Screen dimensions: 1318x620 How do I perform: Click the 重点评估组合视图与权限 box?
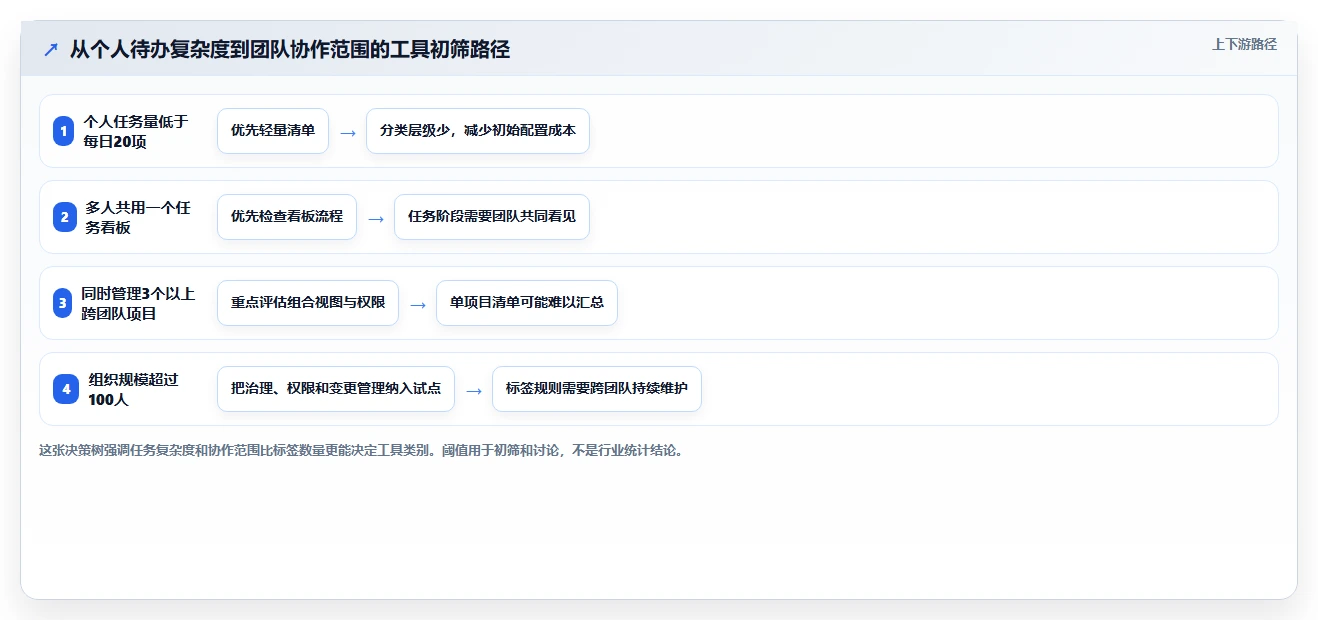click(308, 303)
